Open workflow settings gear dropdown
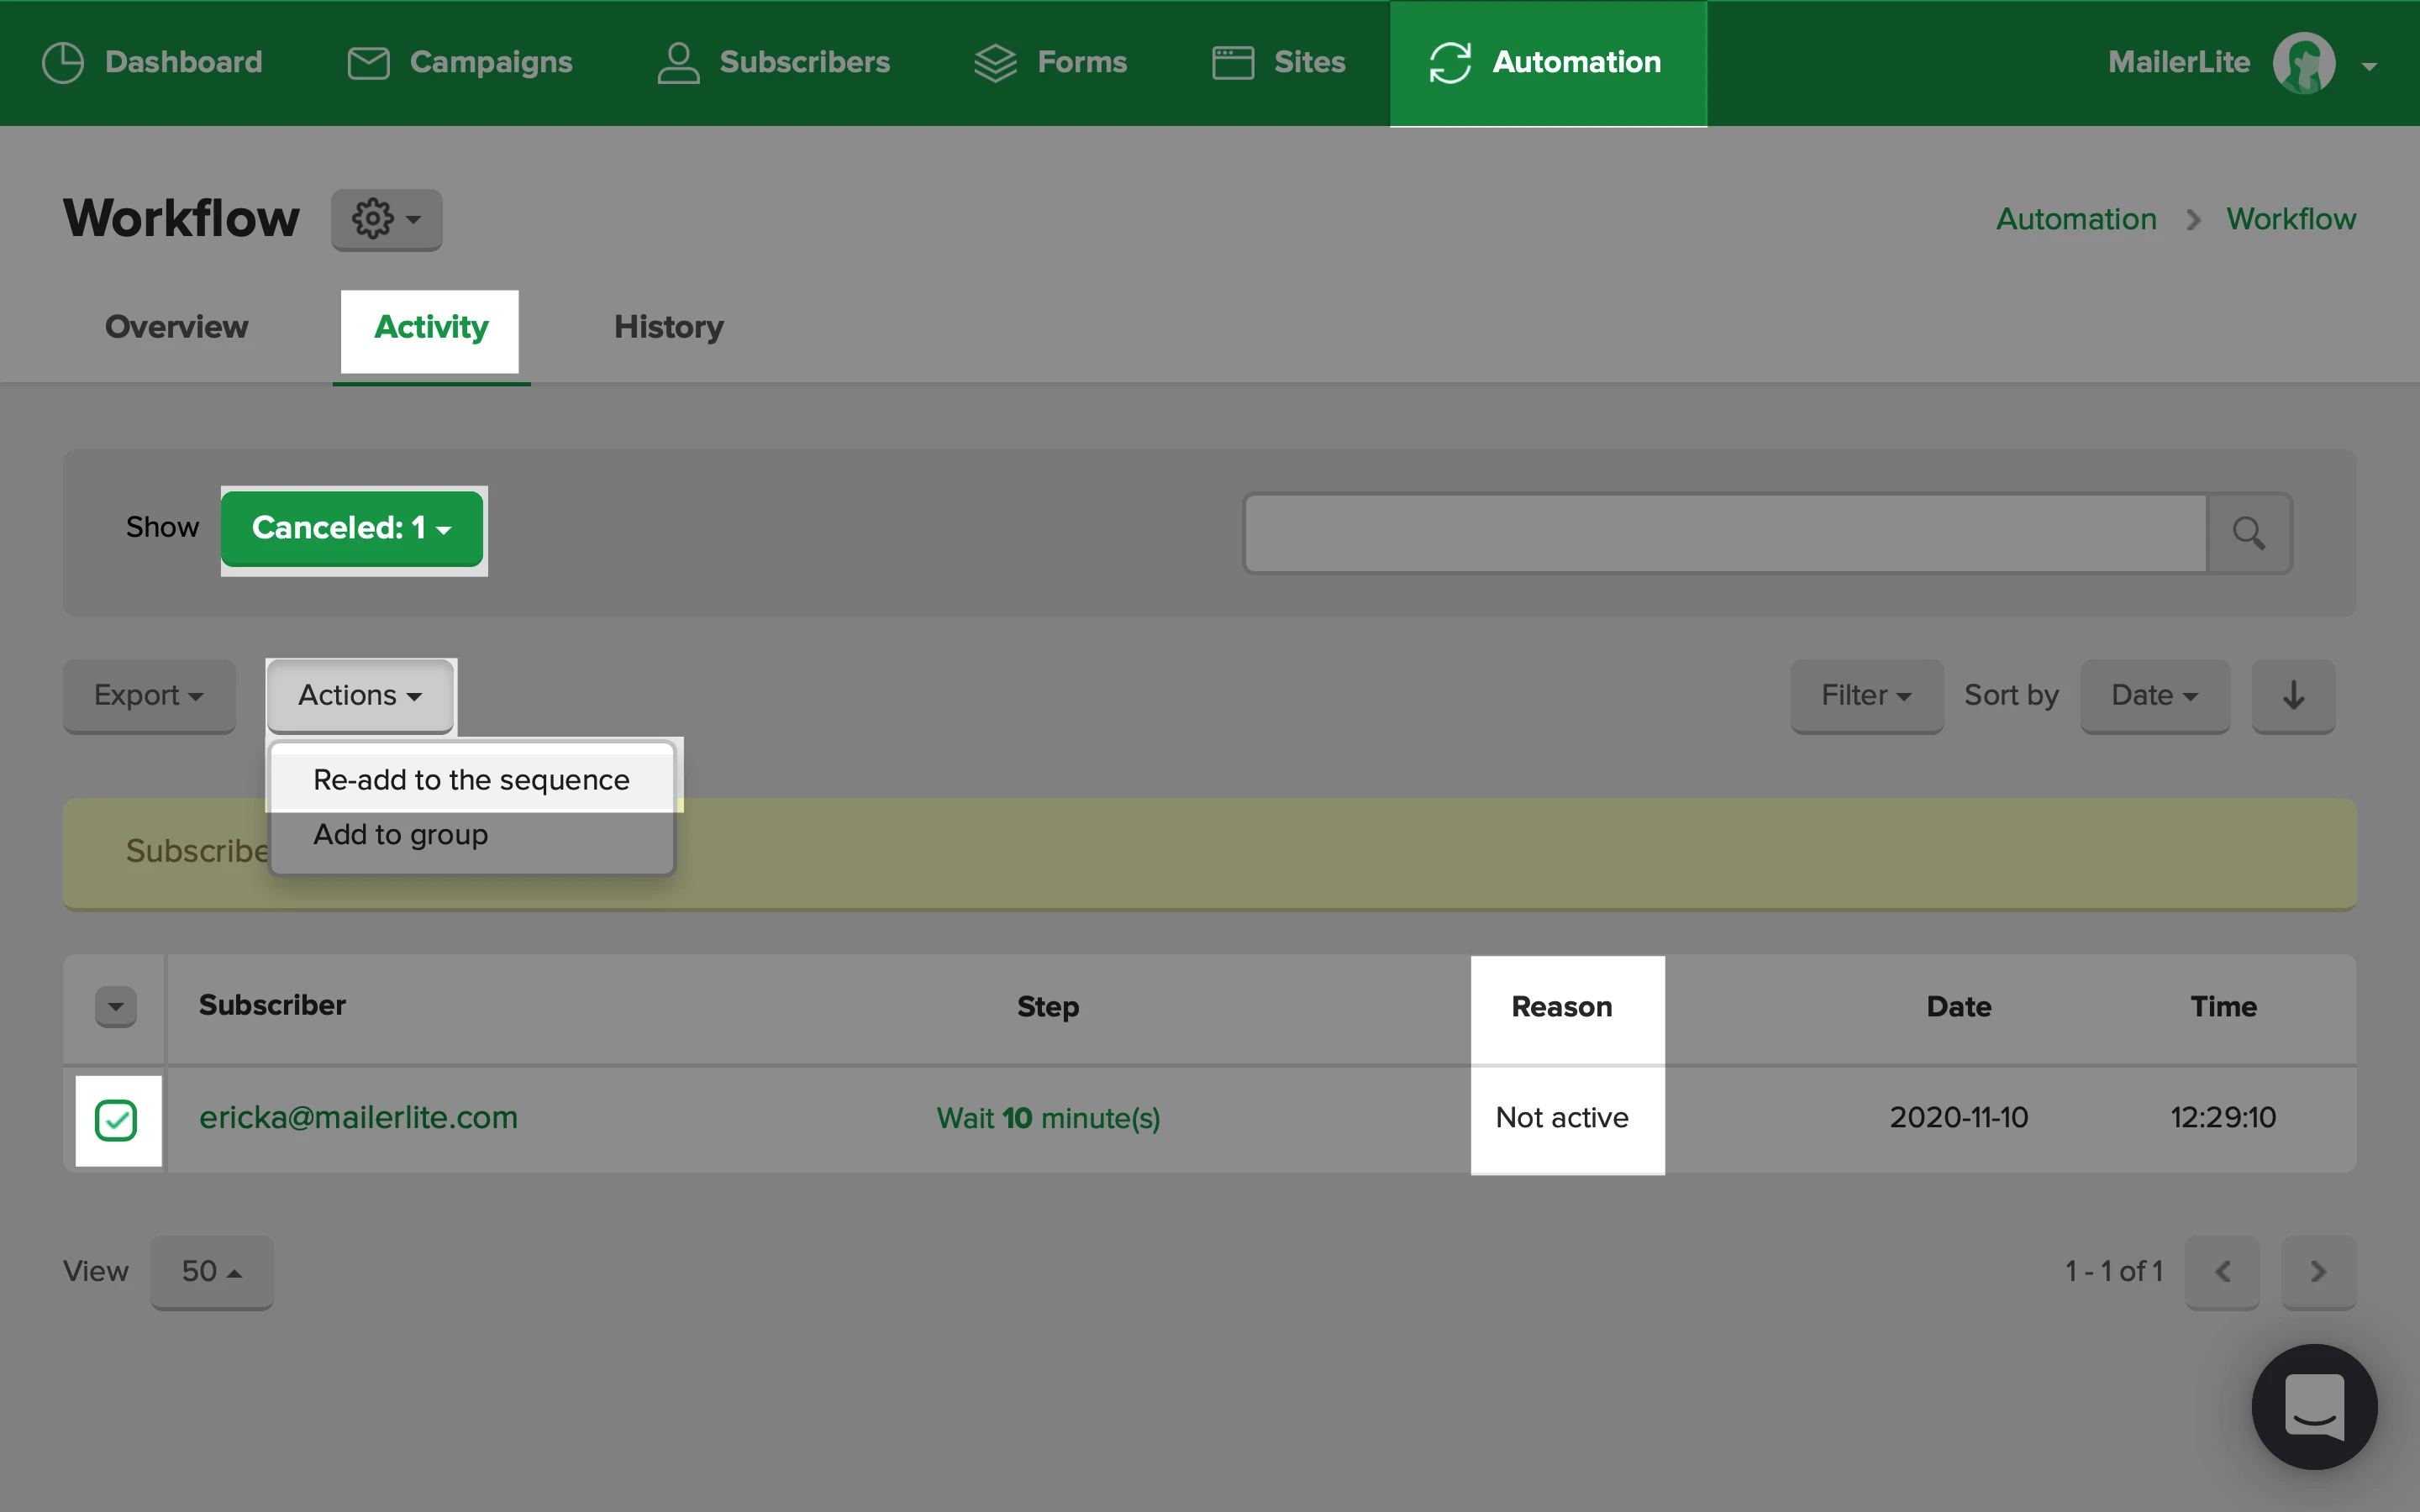The image size is (2420, 1512). click(x=386, y=219)
